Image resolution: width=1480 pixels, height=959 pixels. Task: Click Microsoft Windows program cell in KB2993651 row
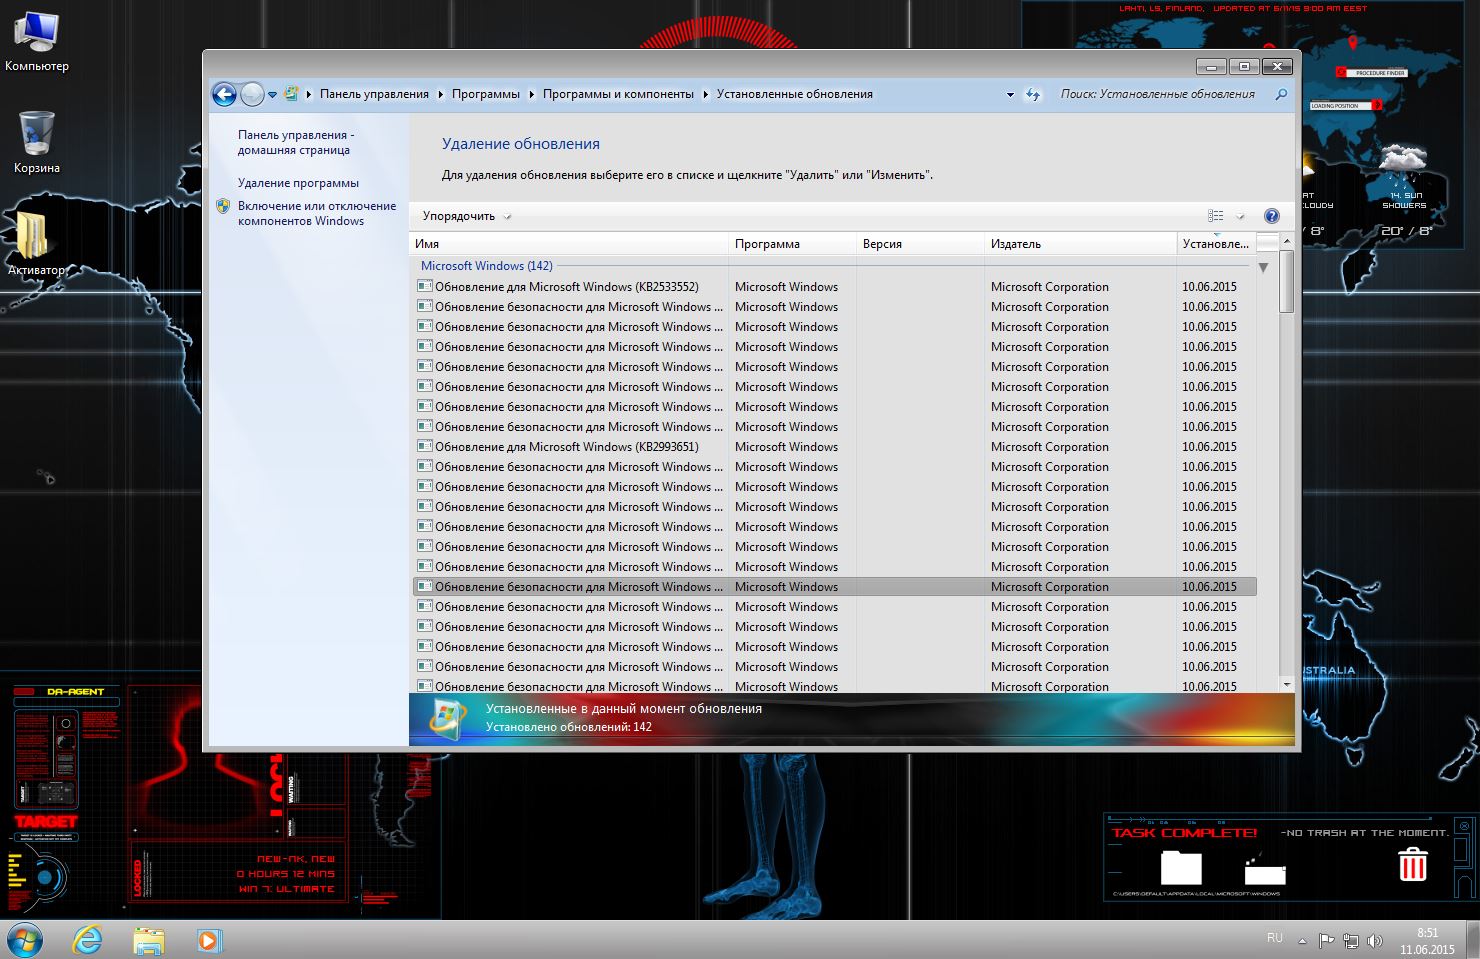pos(786,447)
